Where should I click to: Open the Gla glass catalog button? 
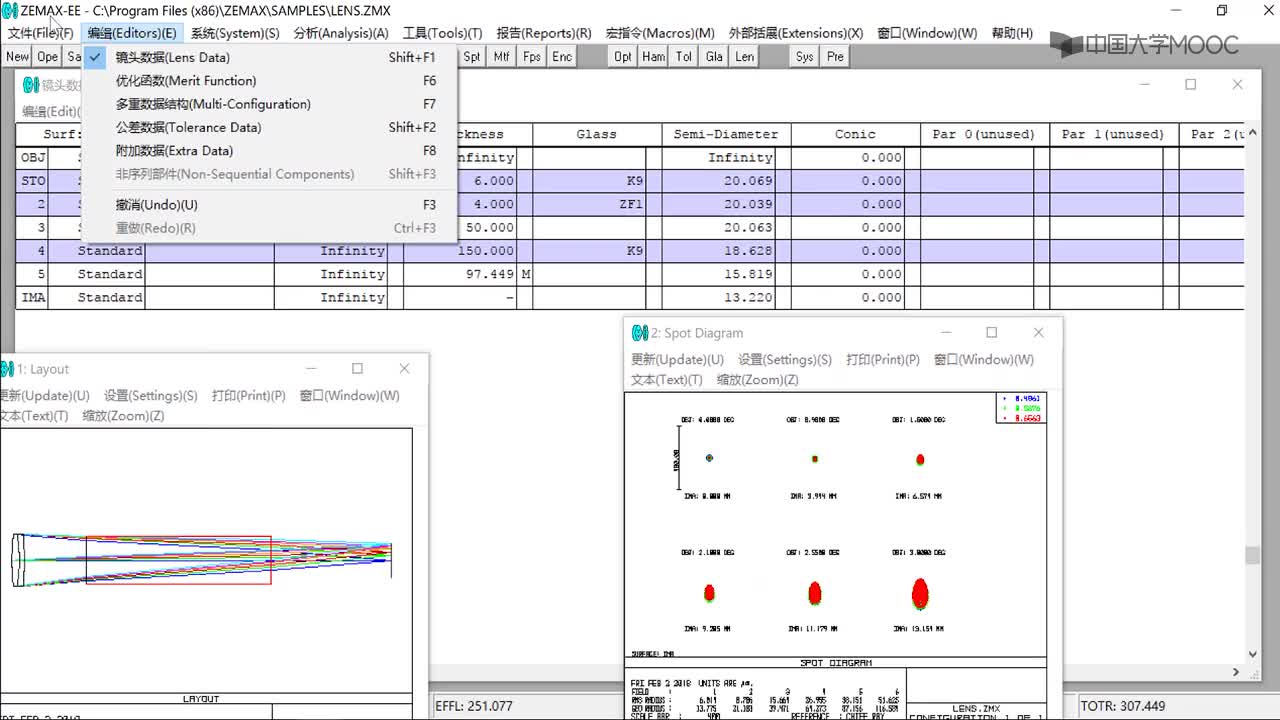(x=714, y=57)
